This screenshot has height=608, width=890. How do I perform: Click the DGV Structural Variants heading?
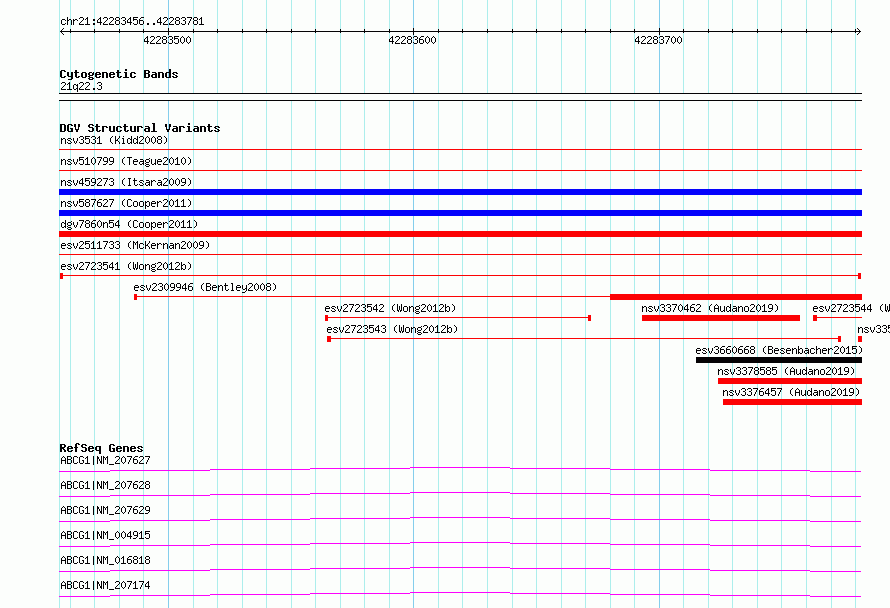click(x=140, y=128)
